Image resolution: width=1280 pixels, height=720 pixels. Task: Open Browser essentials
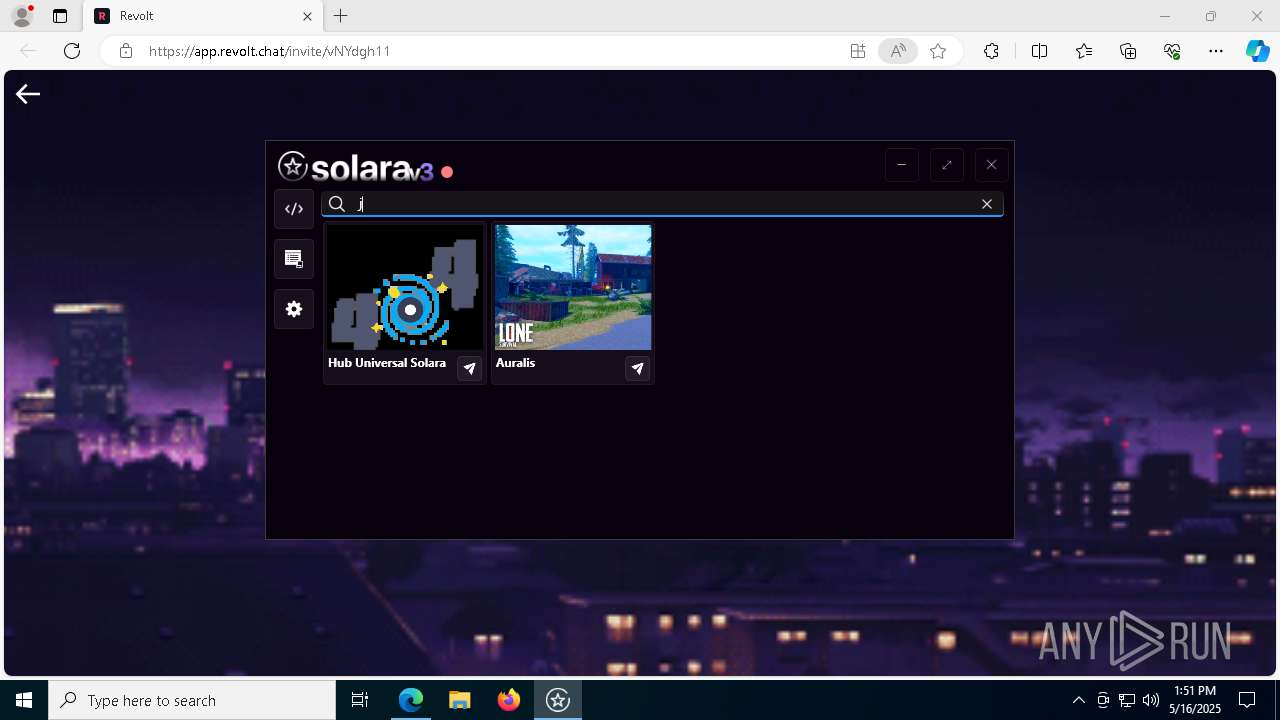click(x=1172, y=51)
